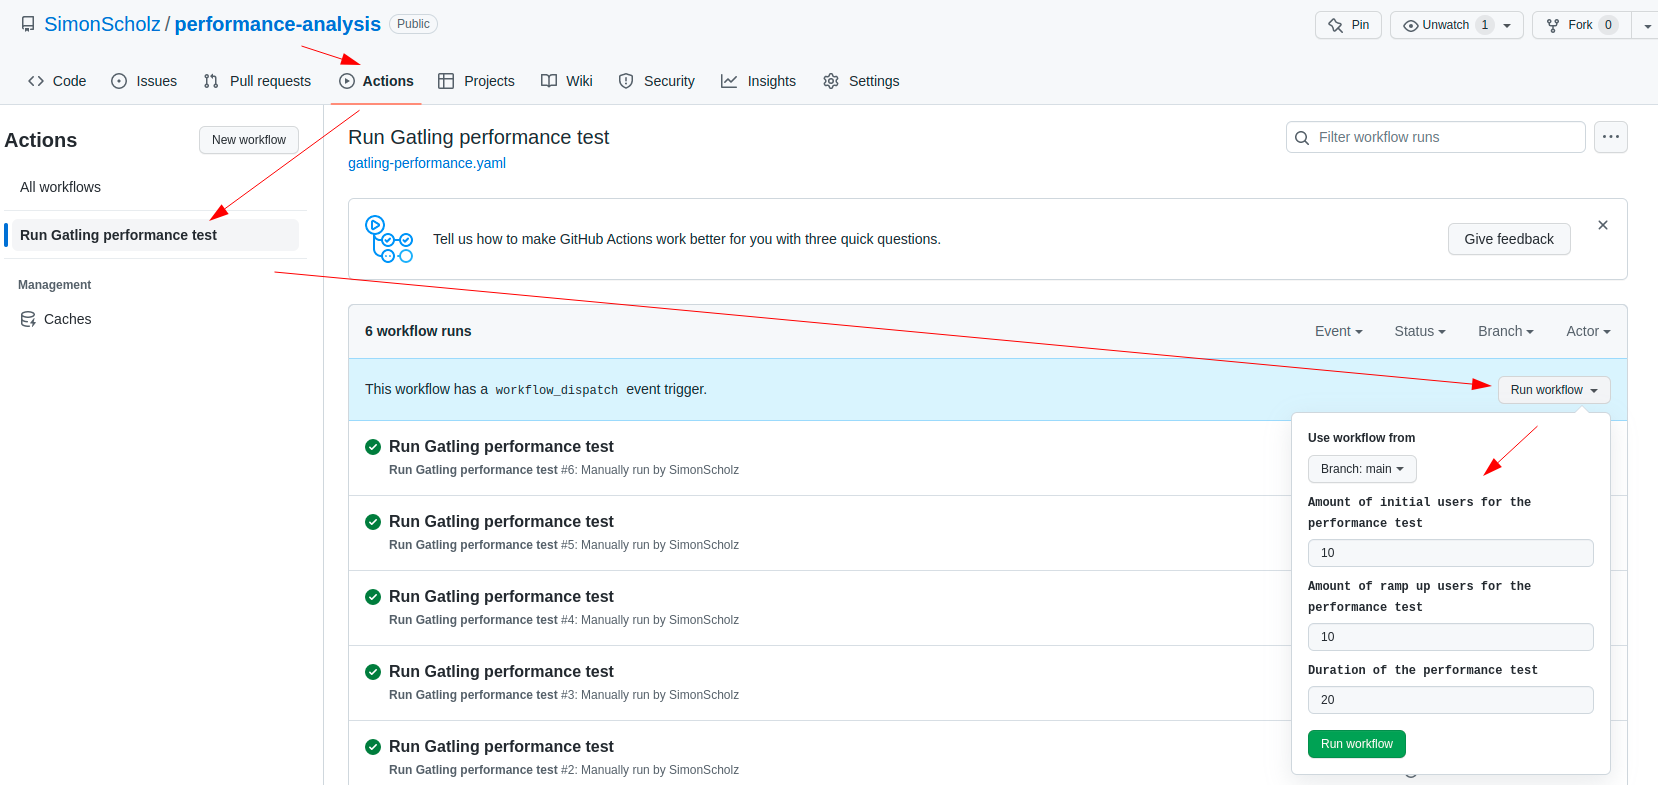
Task: Select the Actions tab
Action: coord(376,81)
